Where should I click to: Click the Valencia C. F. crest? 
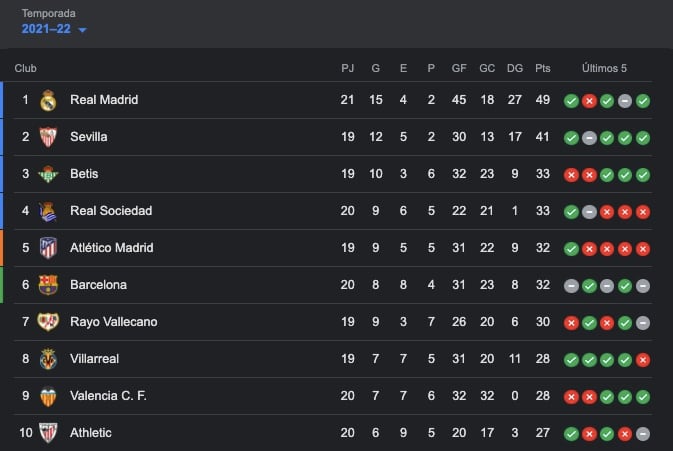click(x=47, y=396)
